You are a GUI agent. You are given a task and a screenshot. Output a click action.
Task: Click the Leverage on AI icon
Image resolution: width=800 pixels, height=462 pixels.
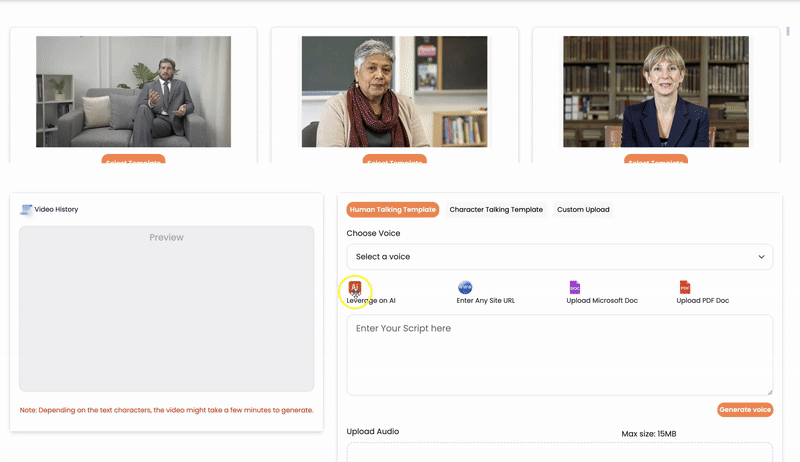[x=355, y=288]
